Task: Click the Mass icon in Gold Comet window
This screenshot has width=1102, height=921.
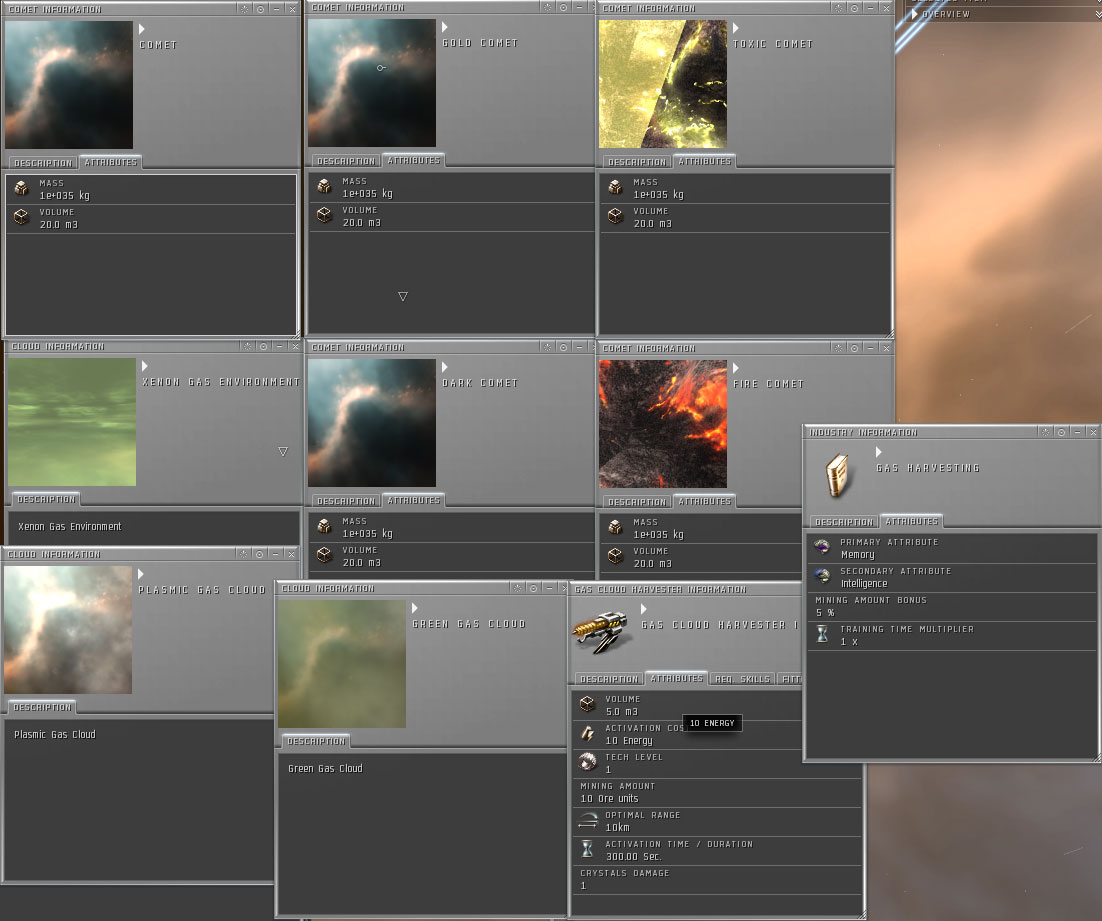Action: (x=324, y=186)
